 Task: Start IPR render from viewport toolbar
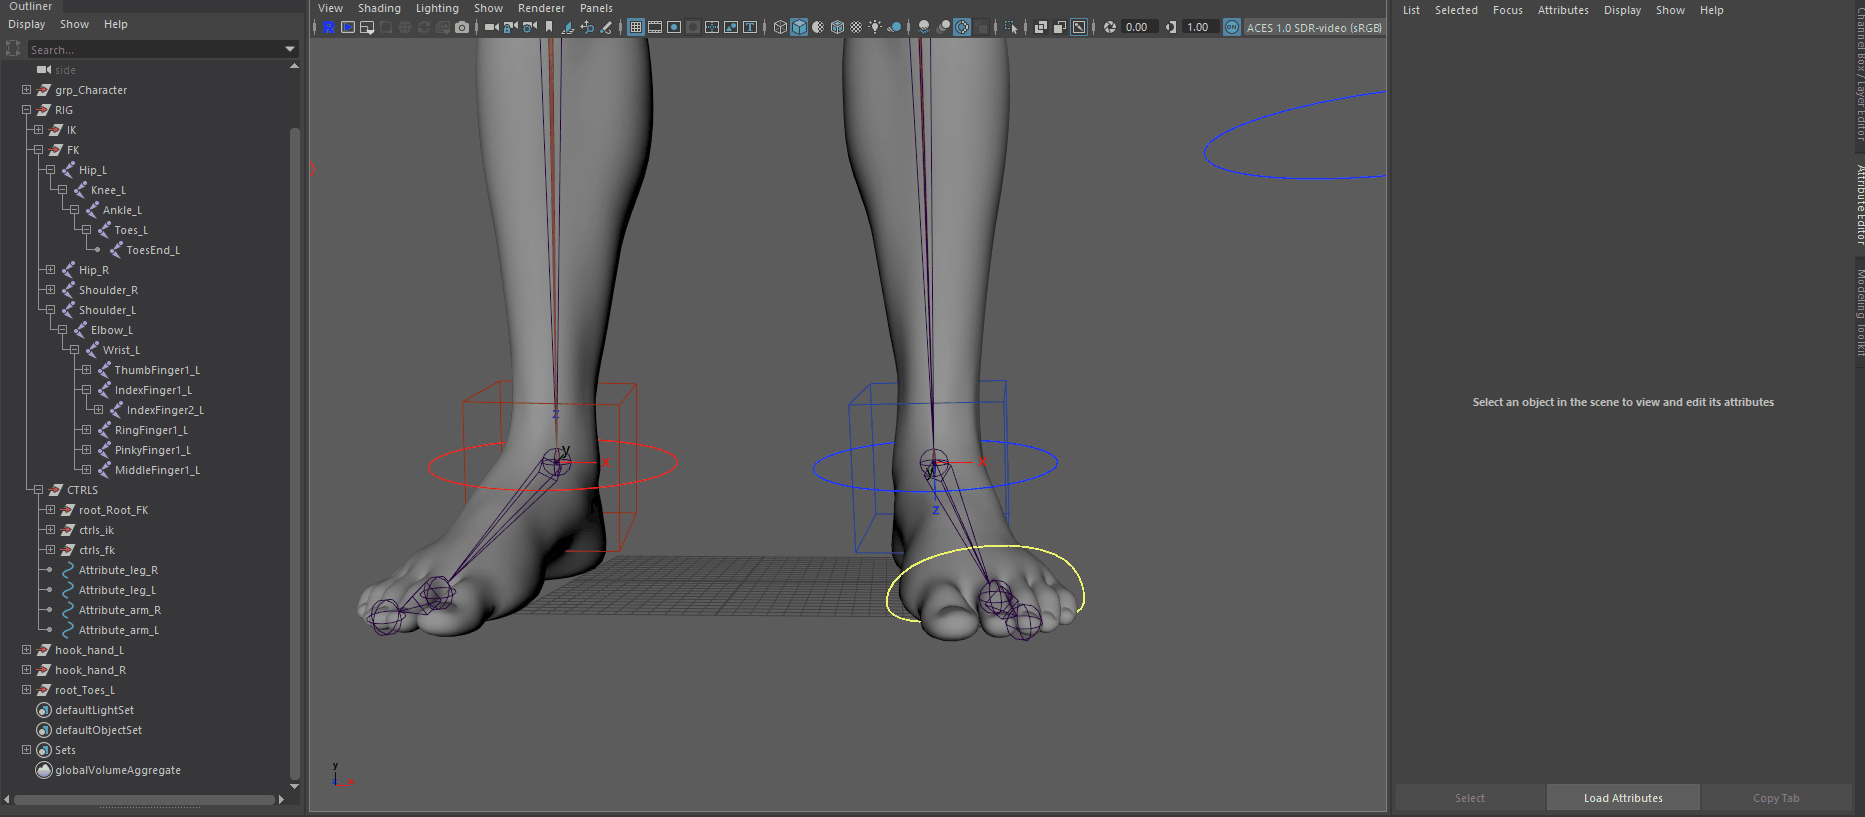[x=348, y=27]
